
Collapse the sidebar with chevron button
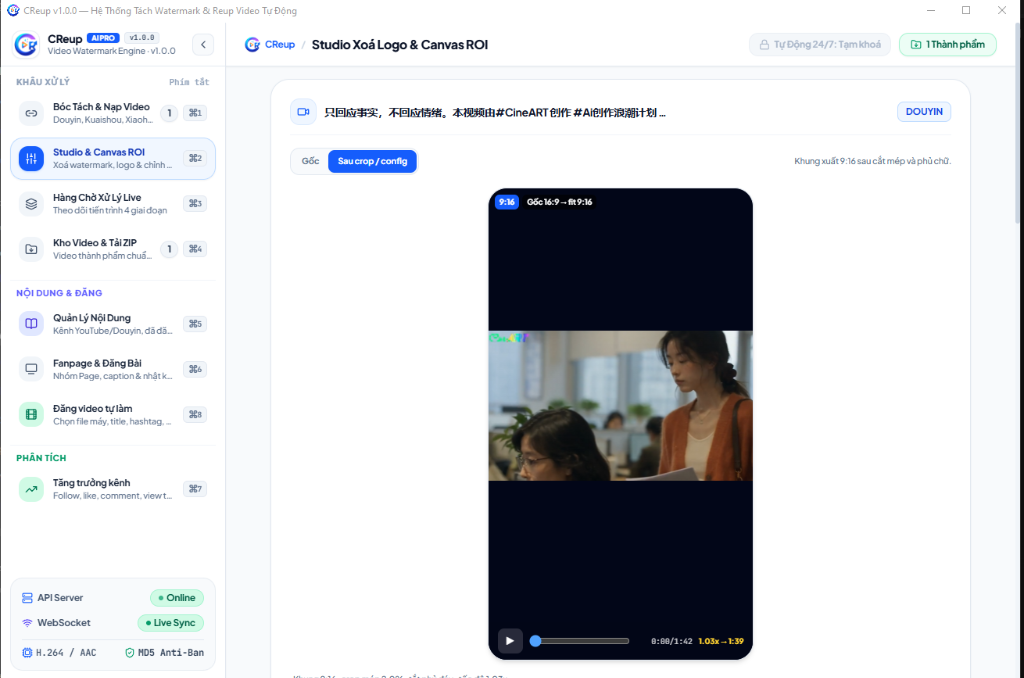click(203, 44)
